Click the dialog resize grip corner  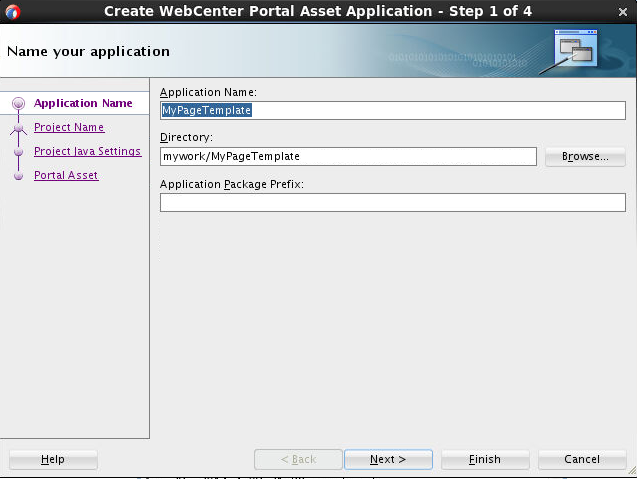point(632,470)
